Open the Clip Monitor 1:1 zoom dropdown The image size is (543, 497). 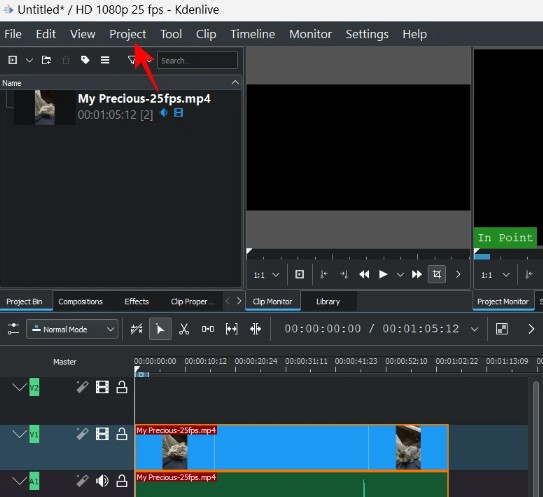(x=266, y=275)
